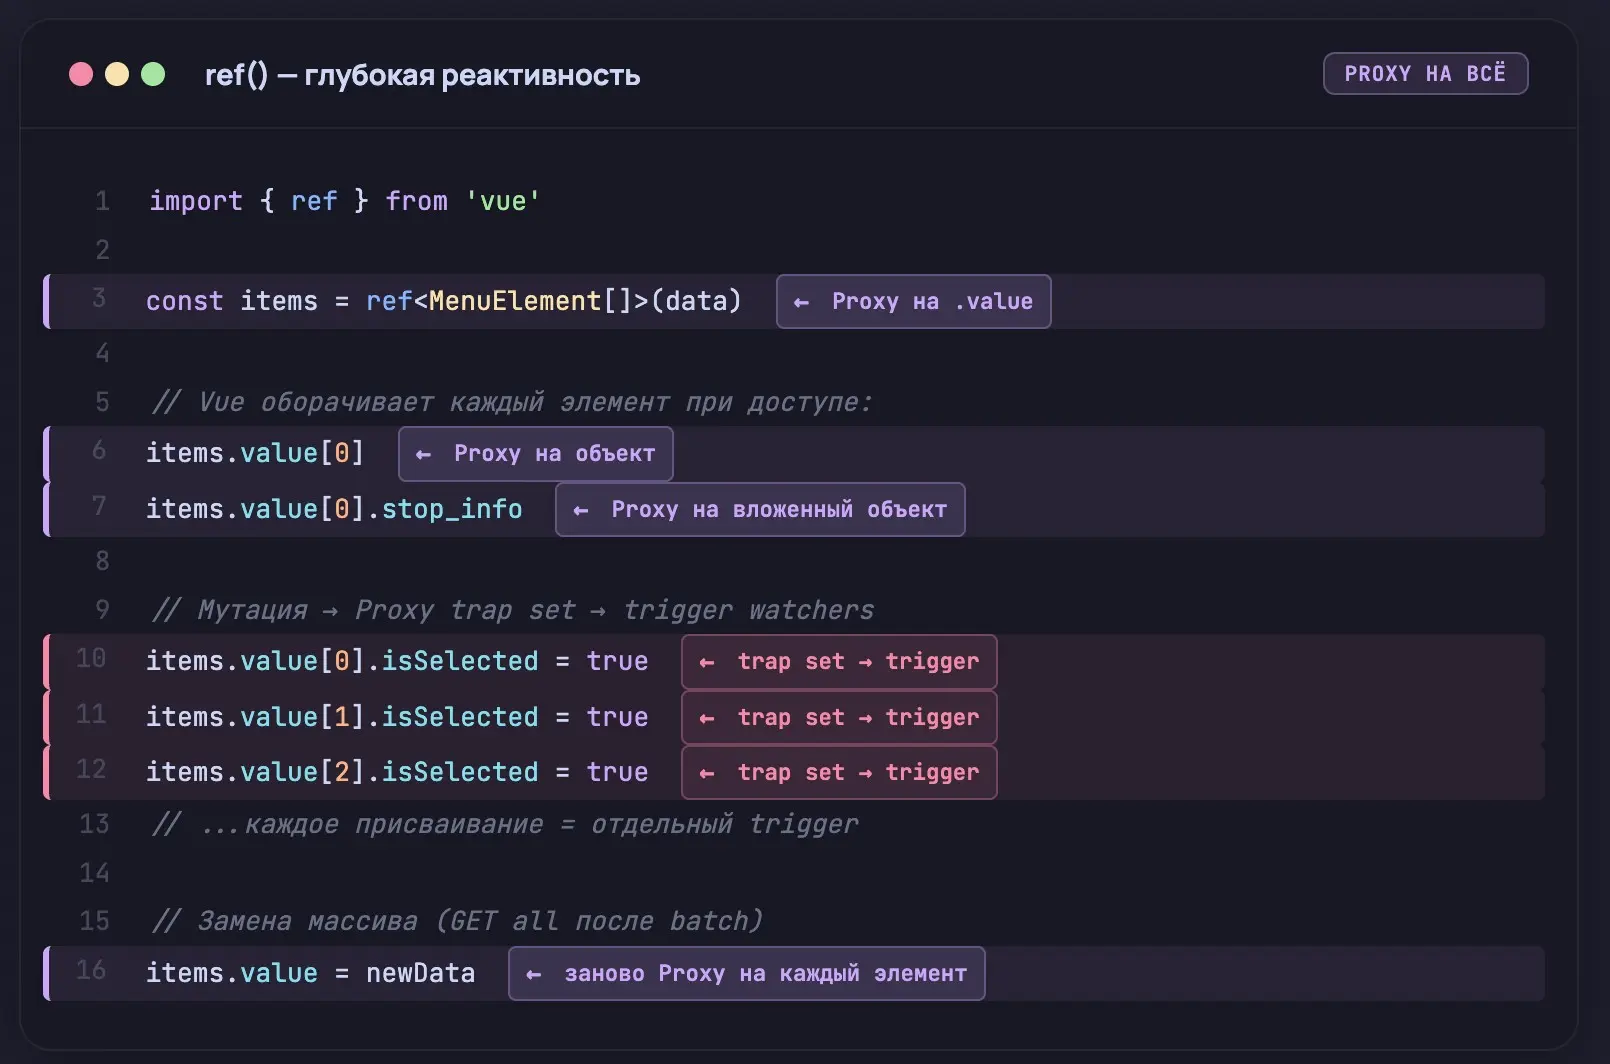Click the left arrow in line 12 annotation
Image resolution: width=1610 pixels, height=1064 pixels.
(x=707, y=773)
